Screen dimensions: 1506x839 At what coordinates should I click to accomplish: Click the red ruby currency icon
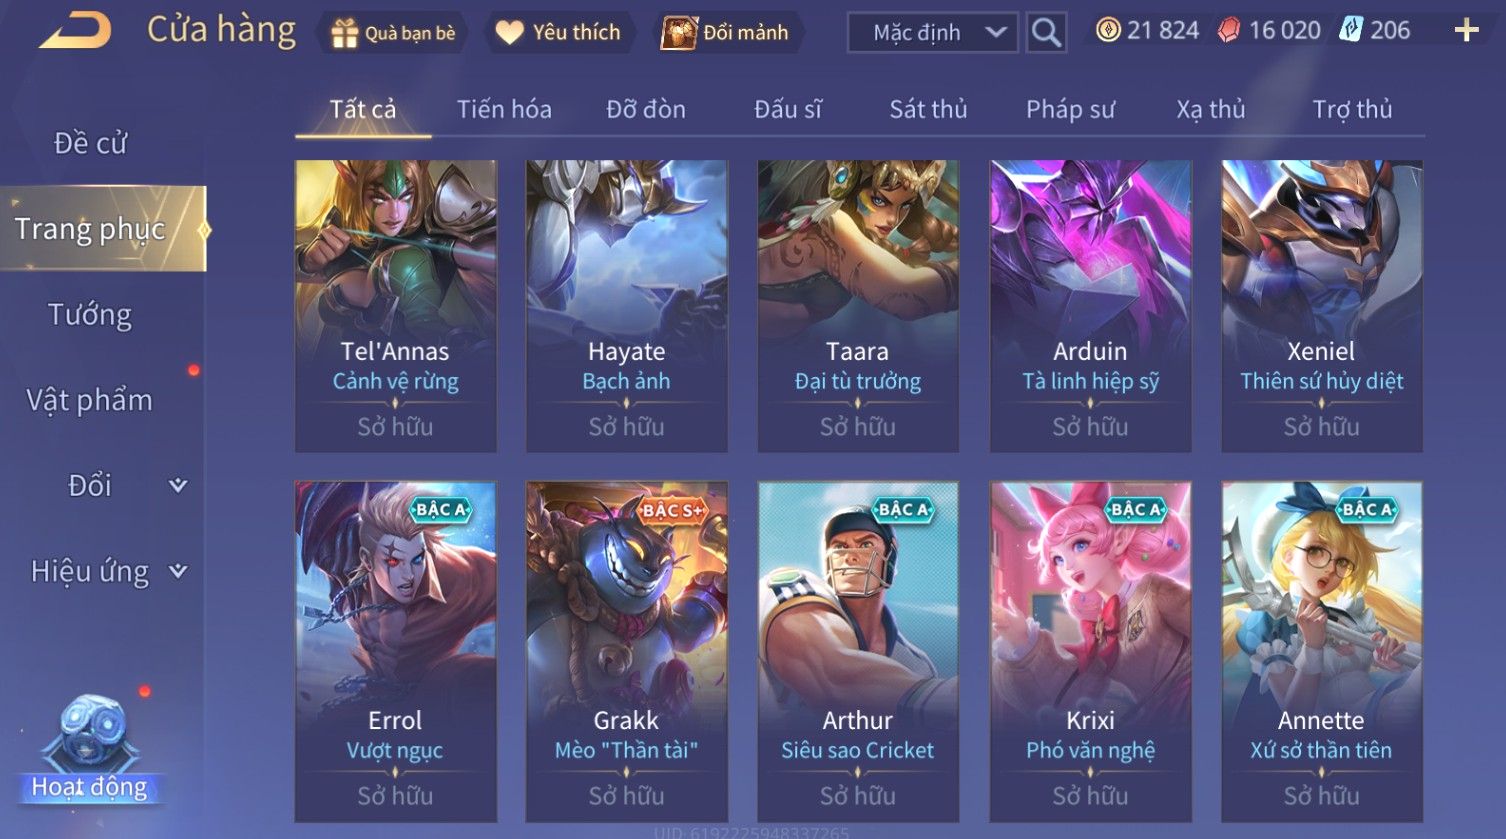coord(1228,31)
